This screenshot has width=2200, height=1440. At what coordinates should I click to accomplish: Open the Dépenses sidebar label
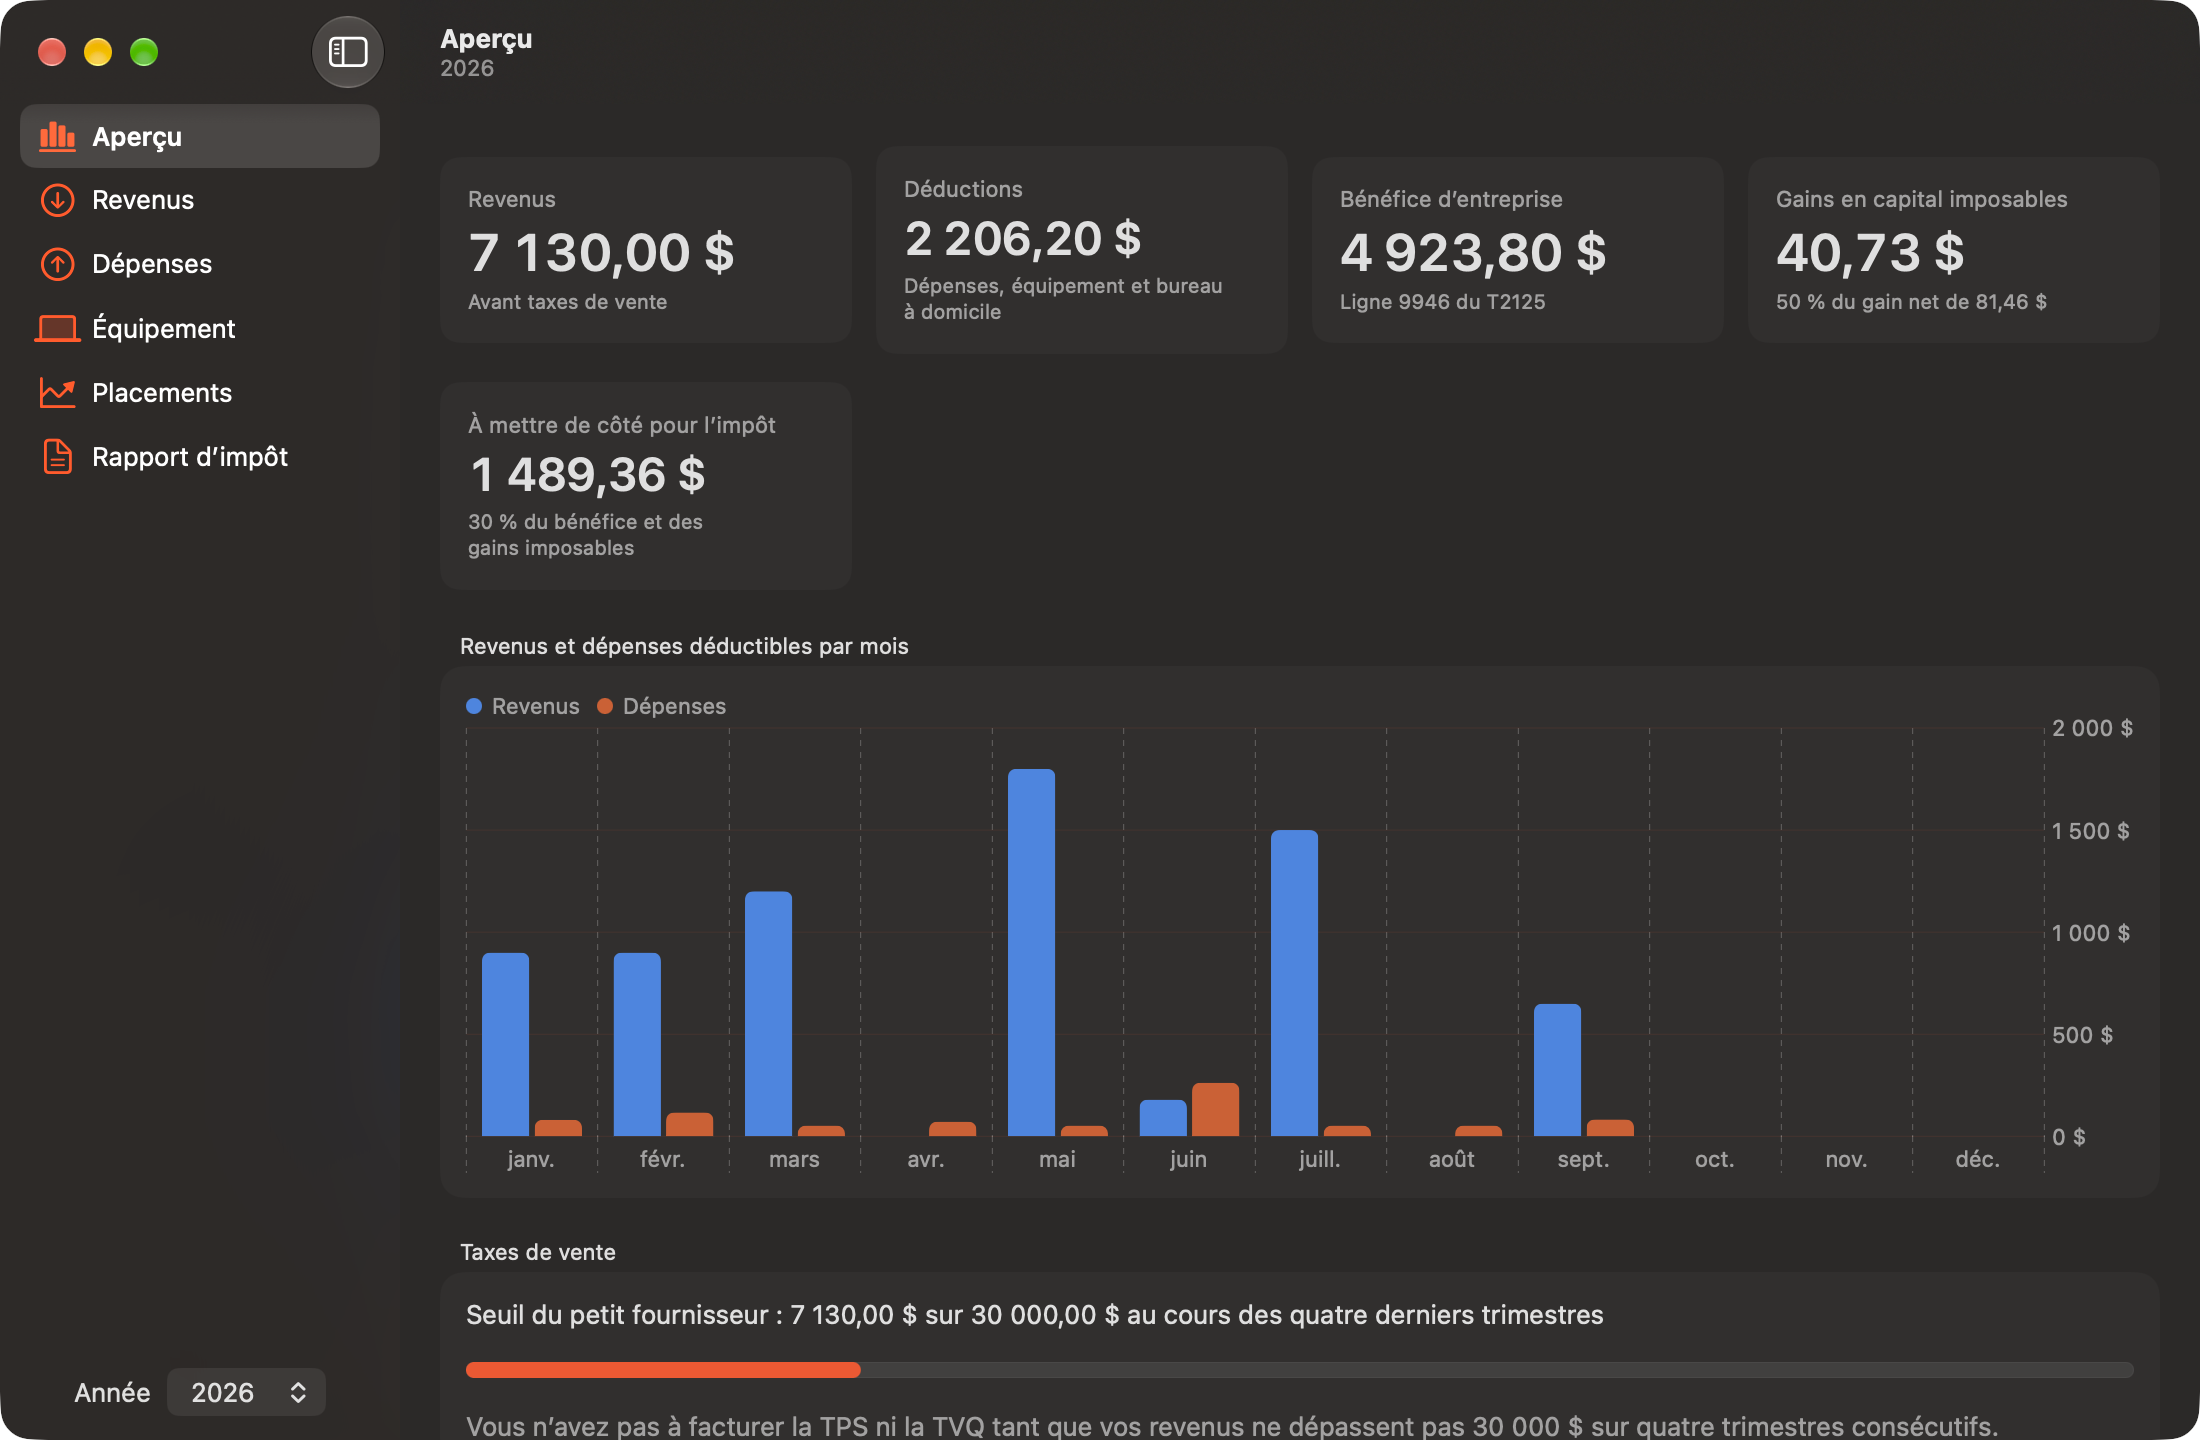[152, 264]
